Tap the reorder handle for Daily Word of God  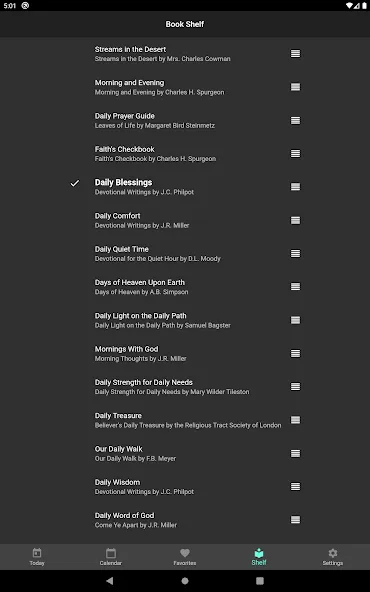click(295, 520)
